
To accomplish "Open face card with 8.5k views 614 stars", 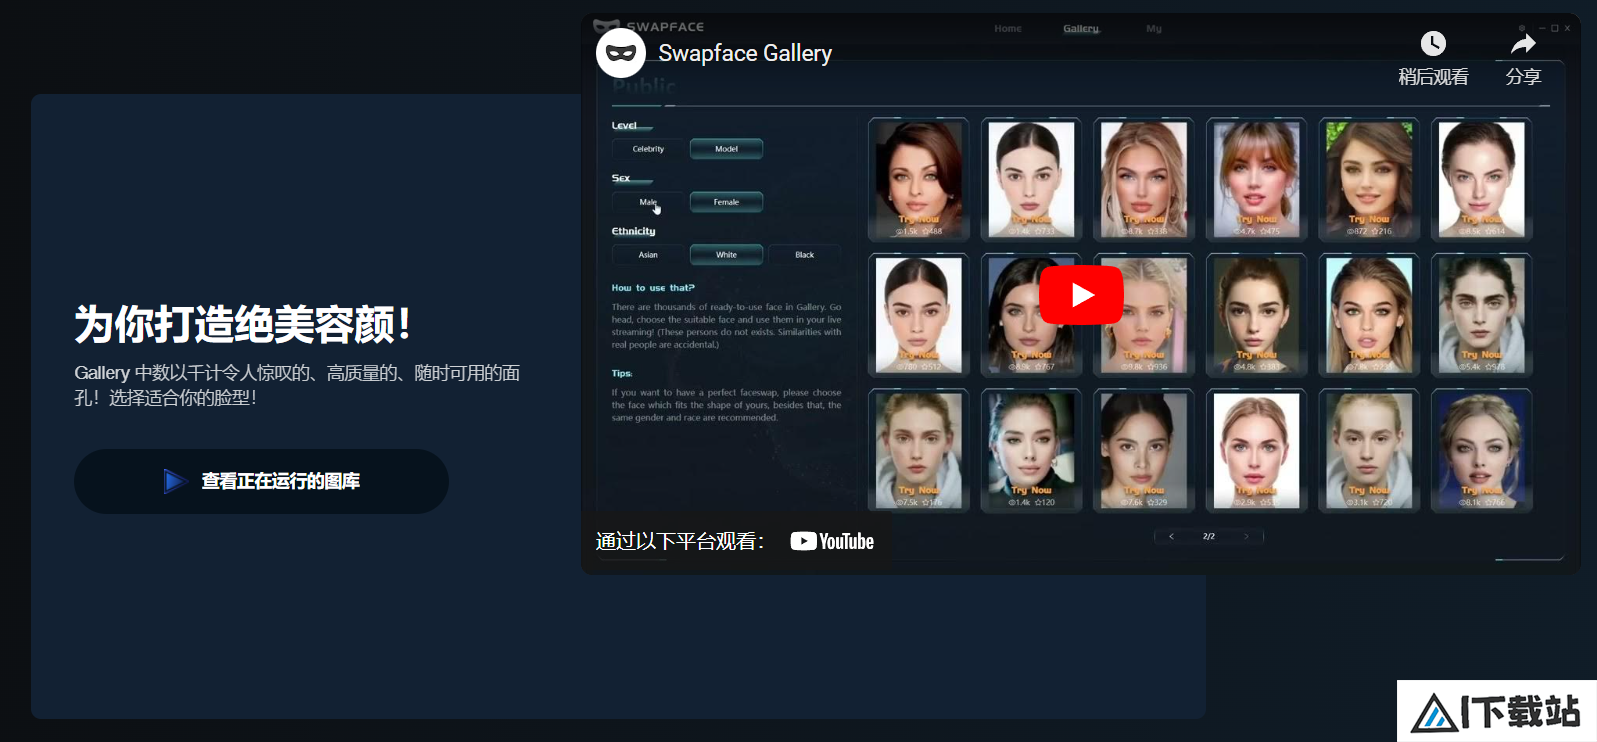I will (x=1481, y=180).
